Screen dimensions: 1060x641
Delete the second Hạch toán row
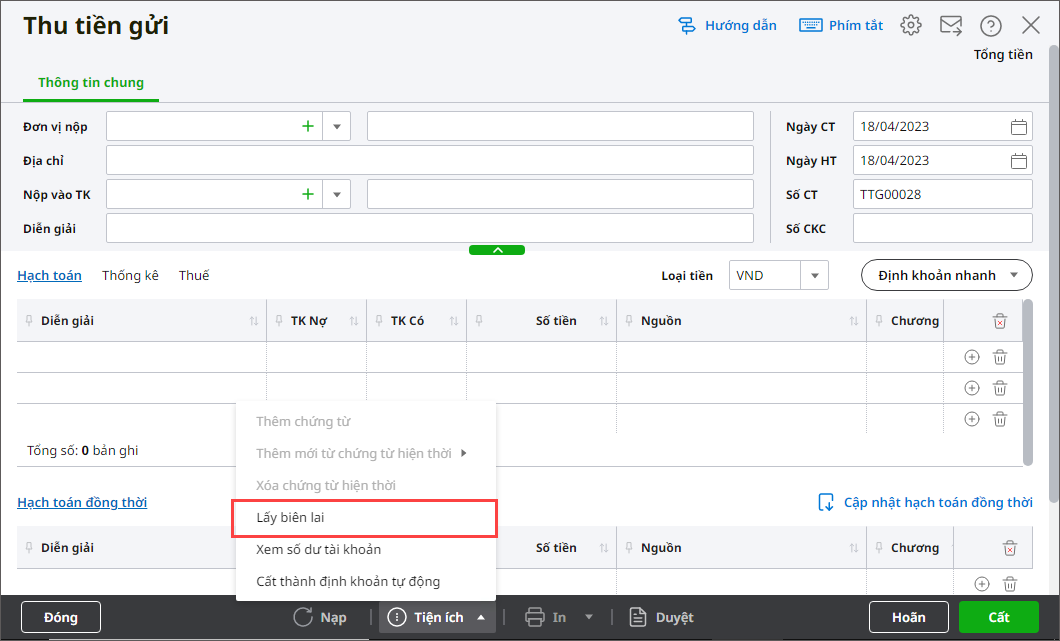click(x=999, y=388)
